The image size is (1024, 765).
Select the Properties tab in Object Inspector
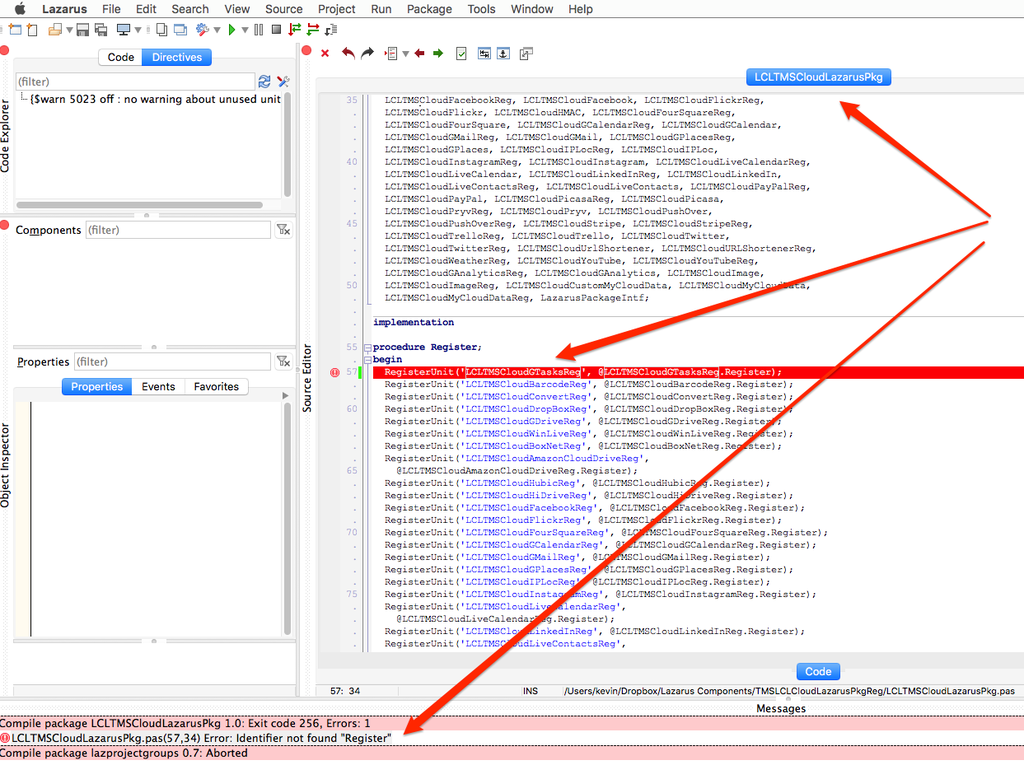(x=97, y=387)
